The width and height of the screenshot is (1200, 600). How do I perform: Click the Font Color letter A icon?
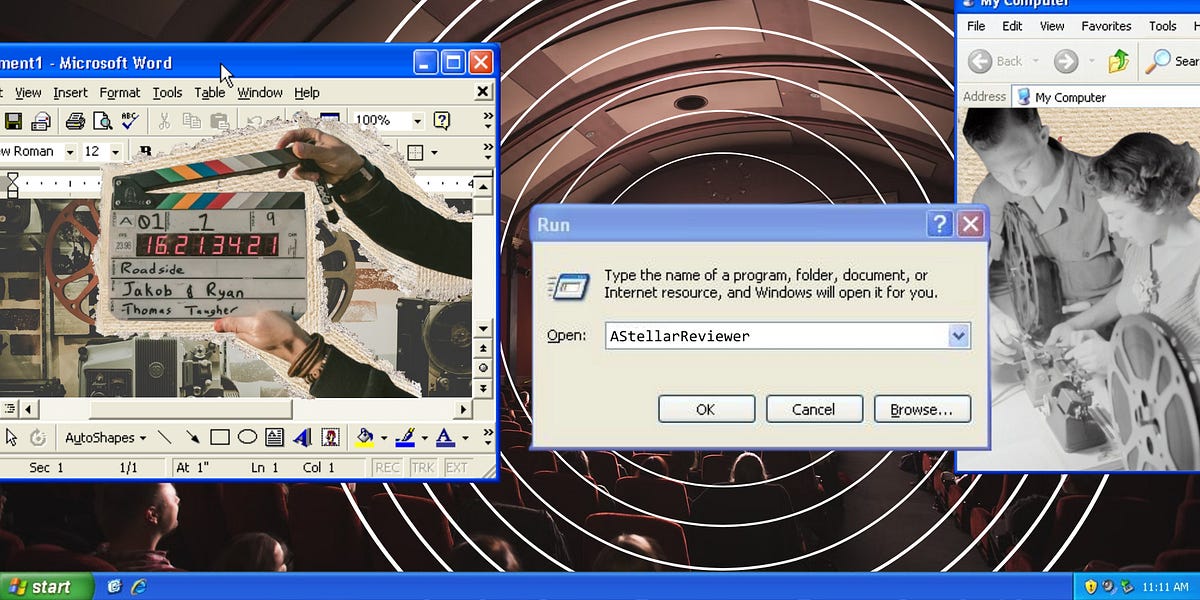click(x=444, y=437)
